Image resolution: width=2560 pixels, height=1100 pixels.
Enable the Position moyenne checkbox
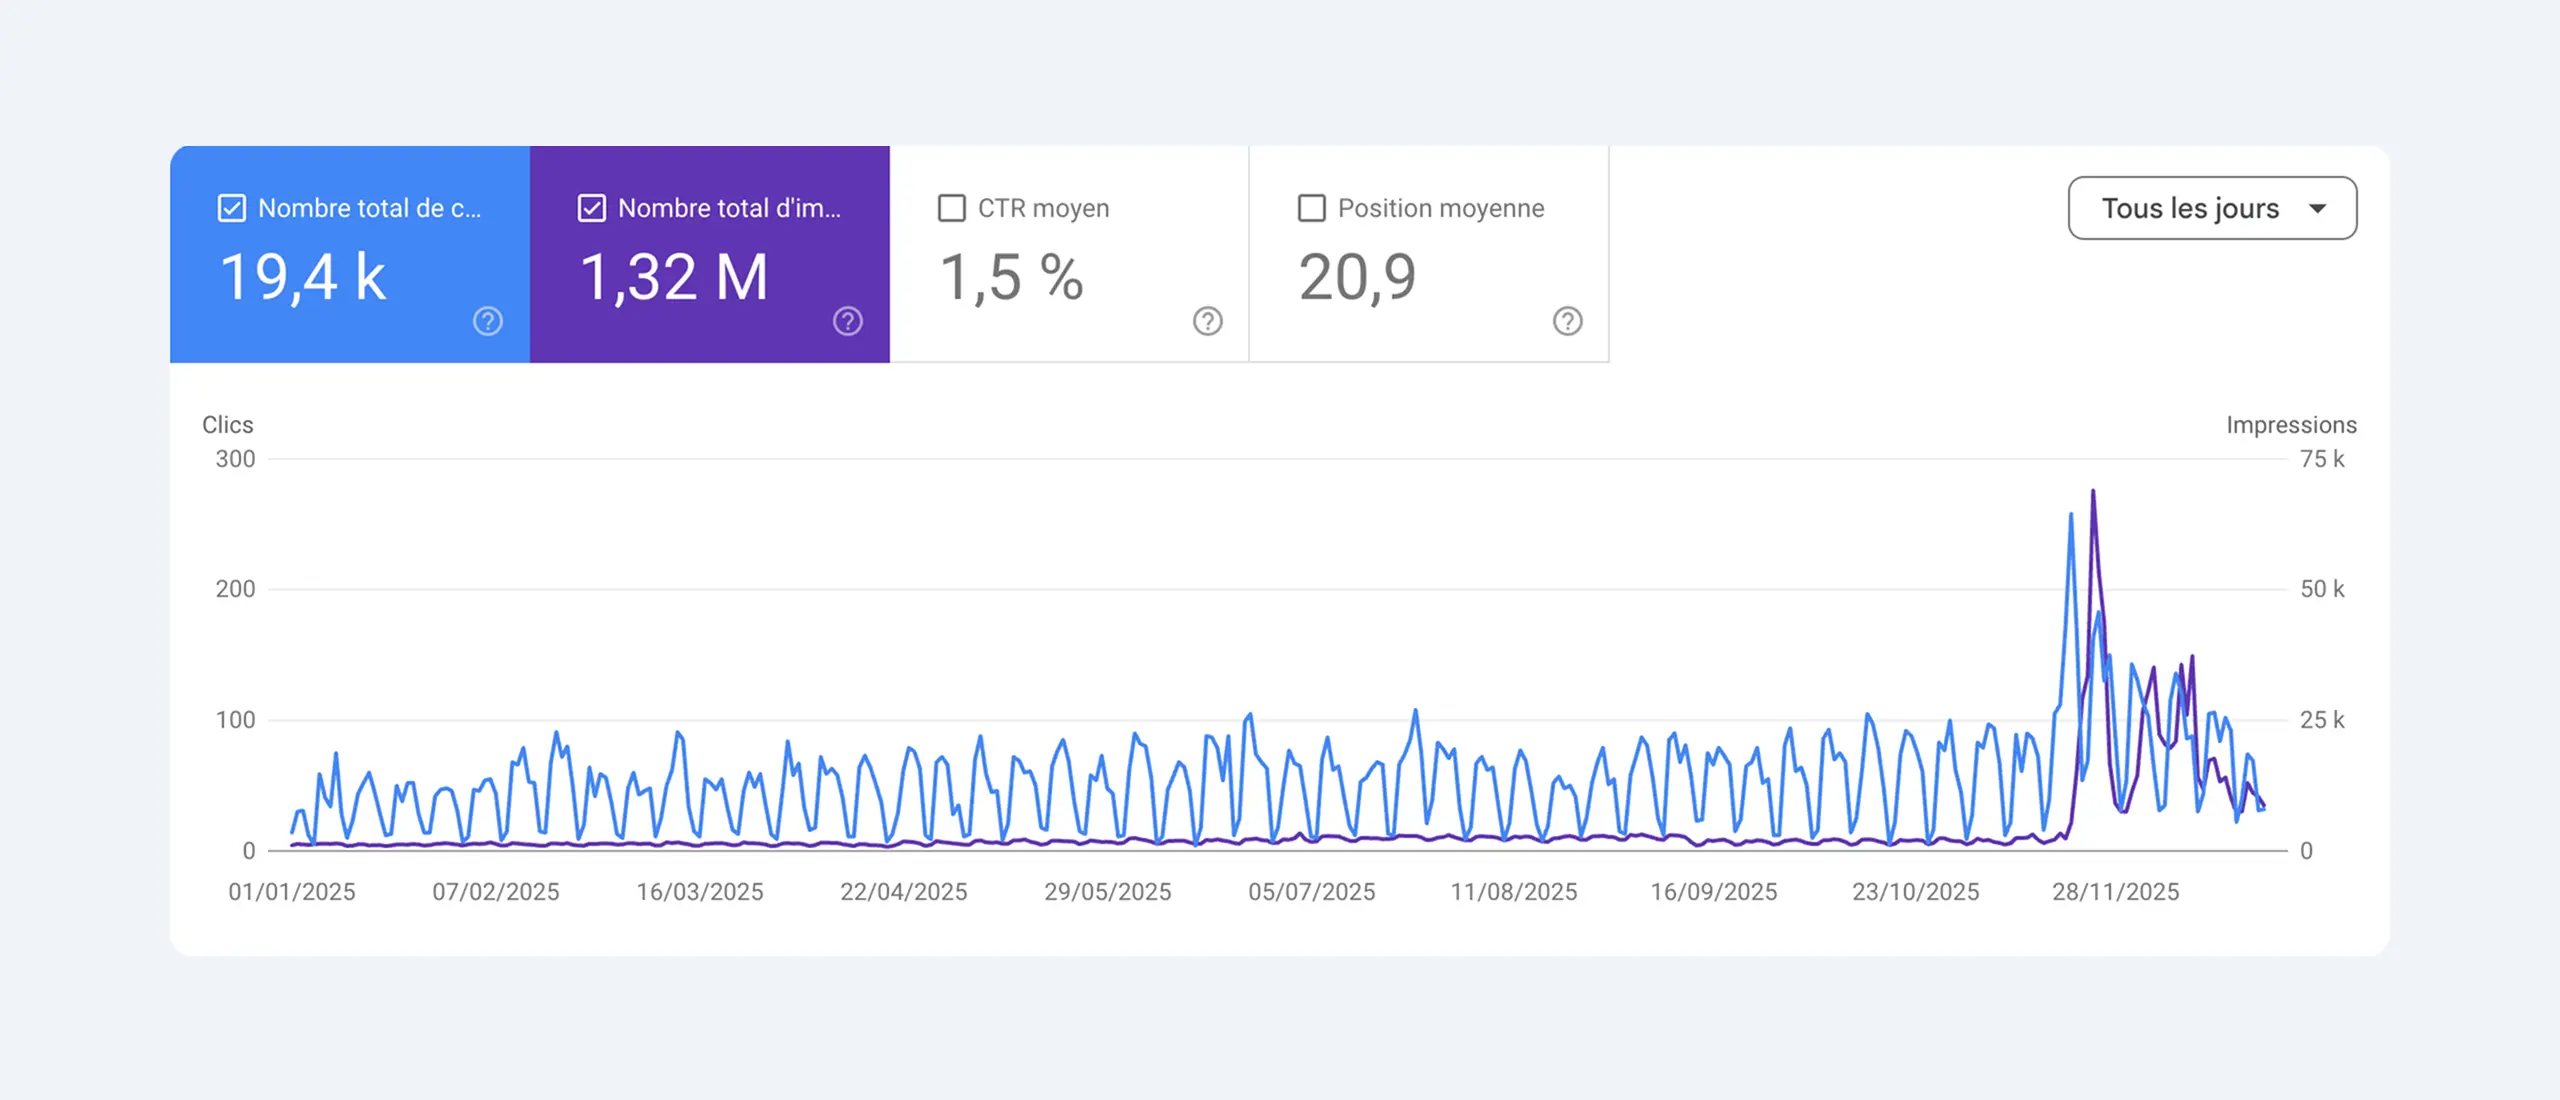coord(1312,208)
